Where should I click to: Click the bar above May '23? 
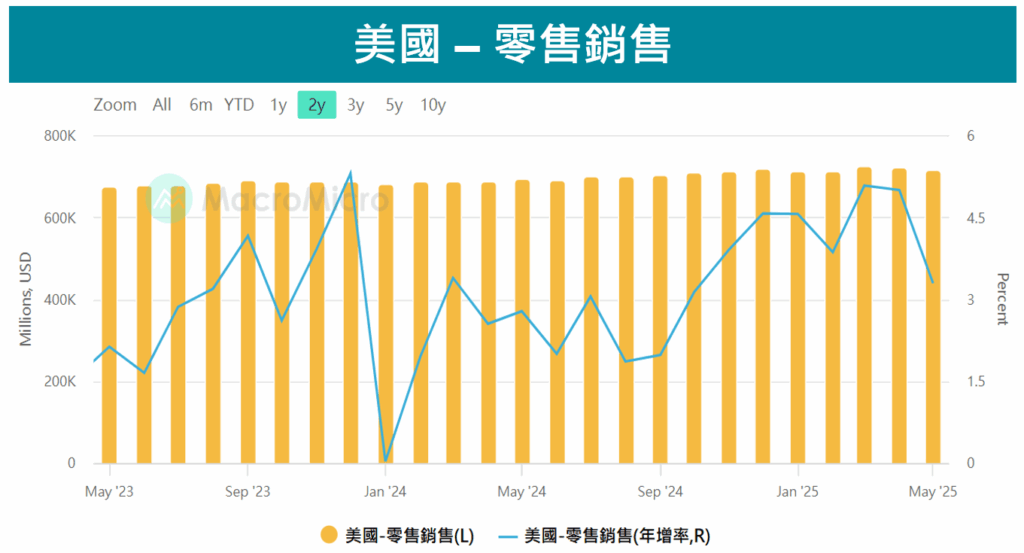(x=109, y=326)
